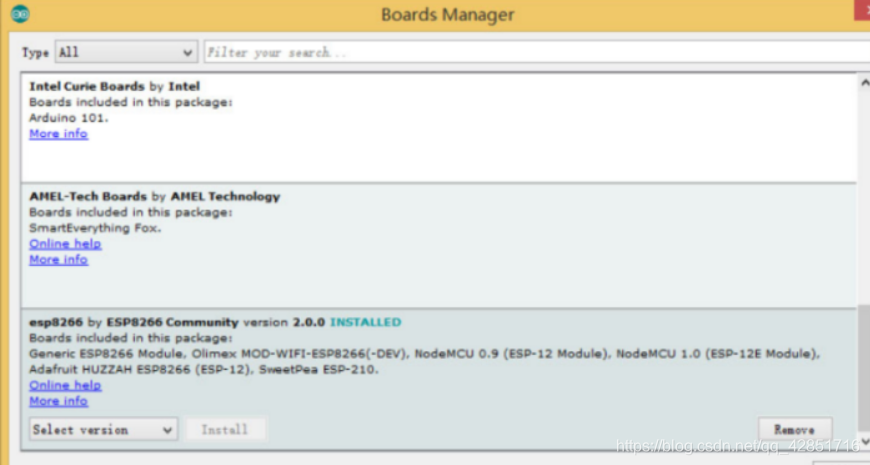Open More info link for Intel Curie Boards
The height and width of the screenshot is (465, 870).
tap(58, 134)
